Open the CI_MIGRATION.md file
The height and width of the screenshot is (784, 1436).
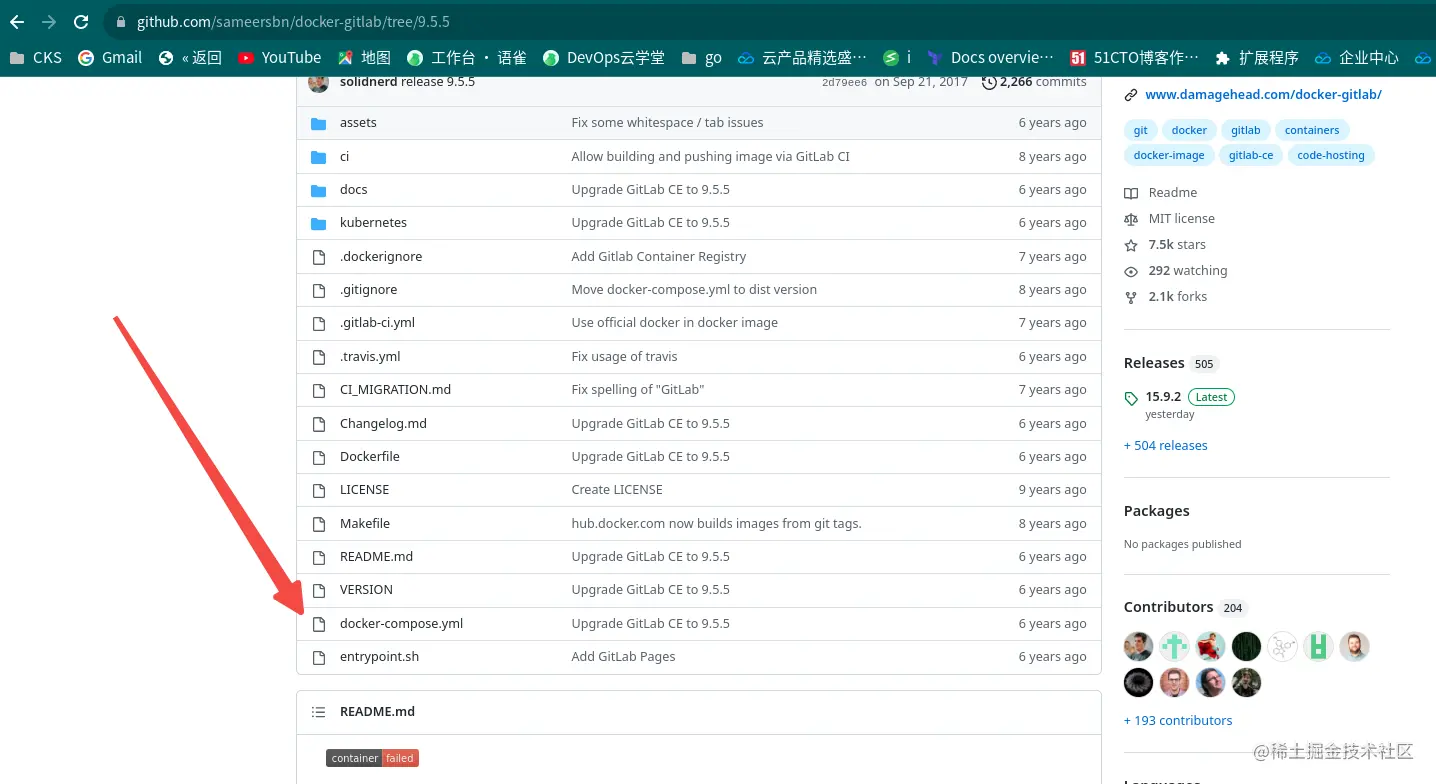click(x=395, y=390)
